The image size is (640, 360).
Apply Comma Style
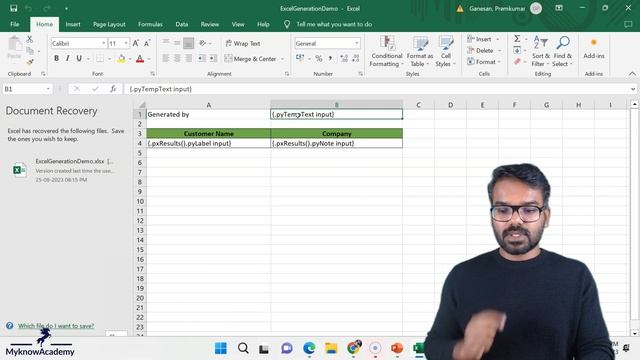pyautogui.click(x=330, y=58)
